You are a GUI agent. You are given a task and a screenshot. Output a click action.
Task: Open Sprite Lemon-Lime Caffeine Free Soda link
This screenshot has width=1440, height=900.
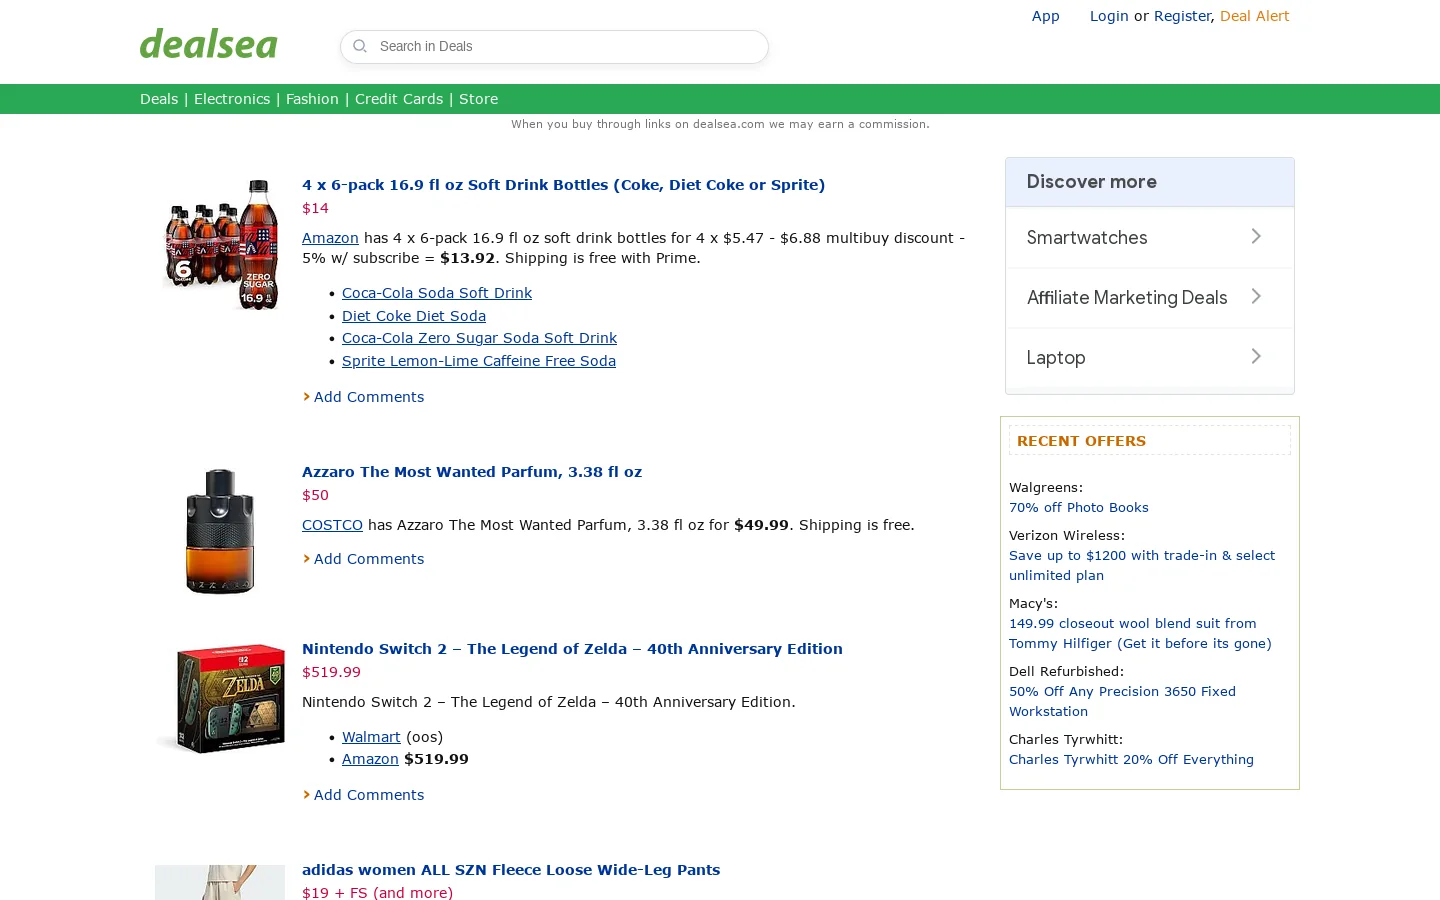[479, 361]
